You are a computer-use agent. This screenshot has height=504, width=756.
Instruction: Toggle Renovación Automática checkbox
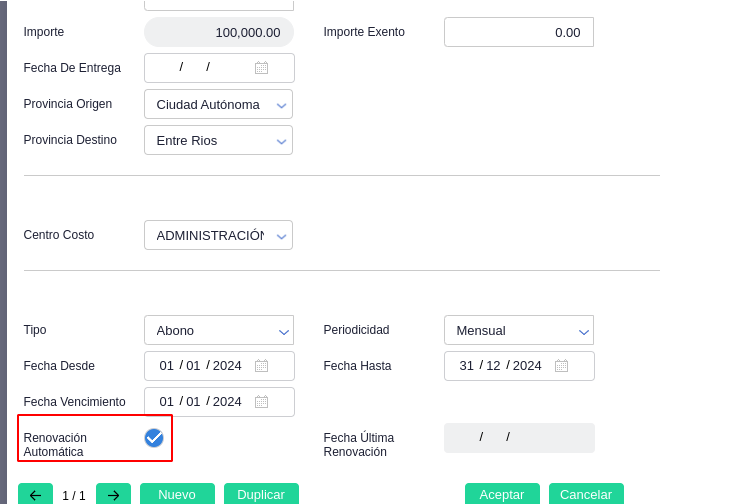(154, 438)
